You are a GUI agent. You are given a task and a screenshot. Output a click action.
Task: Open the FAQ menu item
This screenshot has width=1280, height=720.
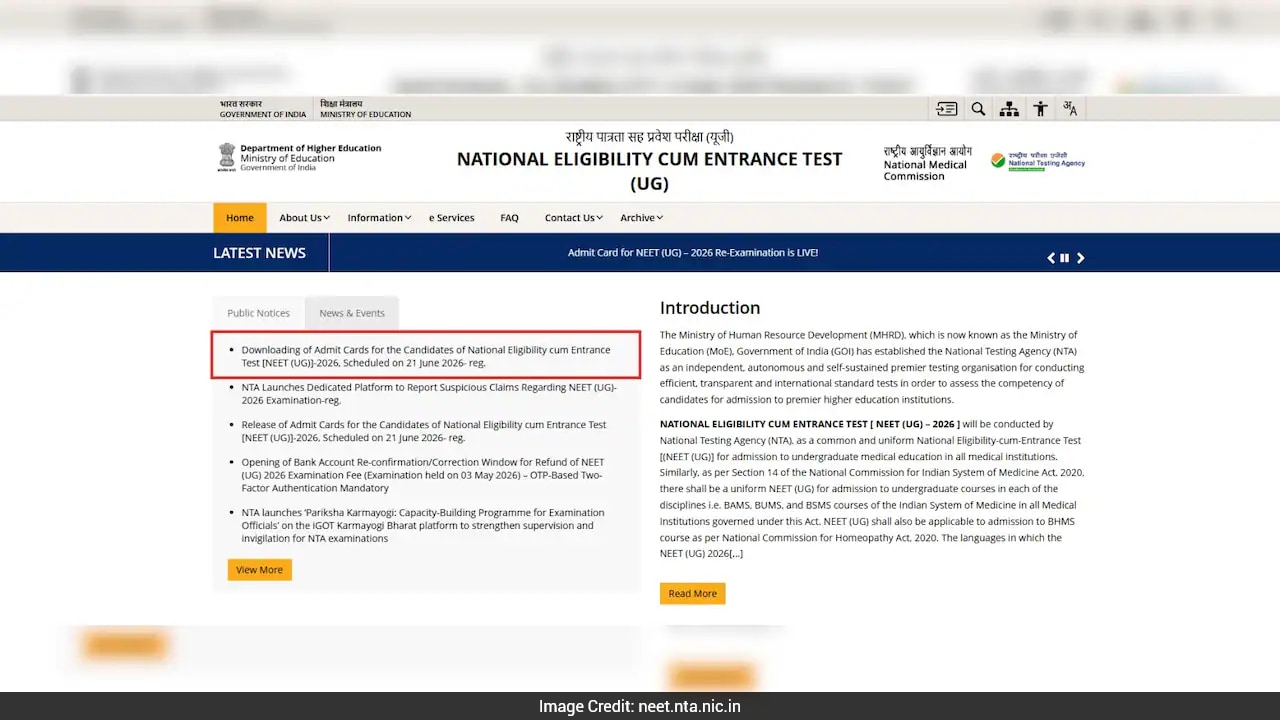click(x=509, y=218)
